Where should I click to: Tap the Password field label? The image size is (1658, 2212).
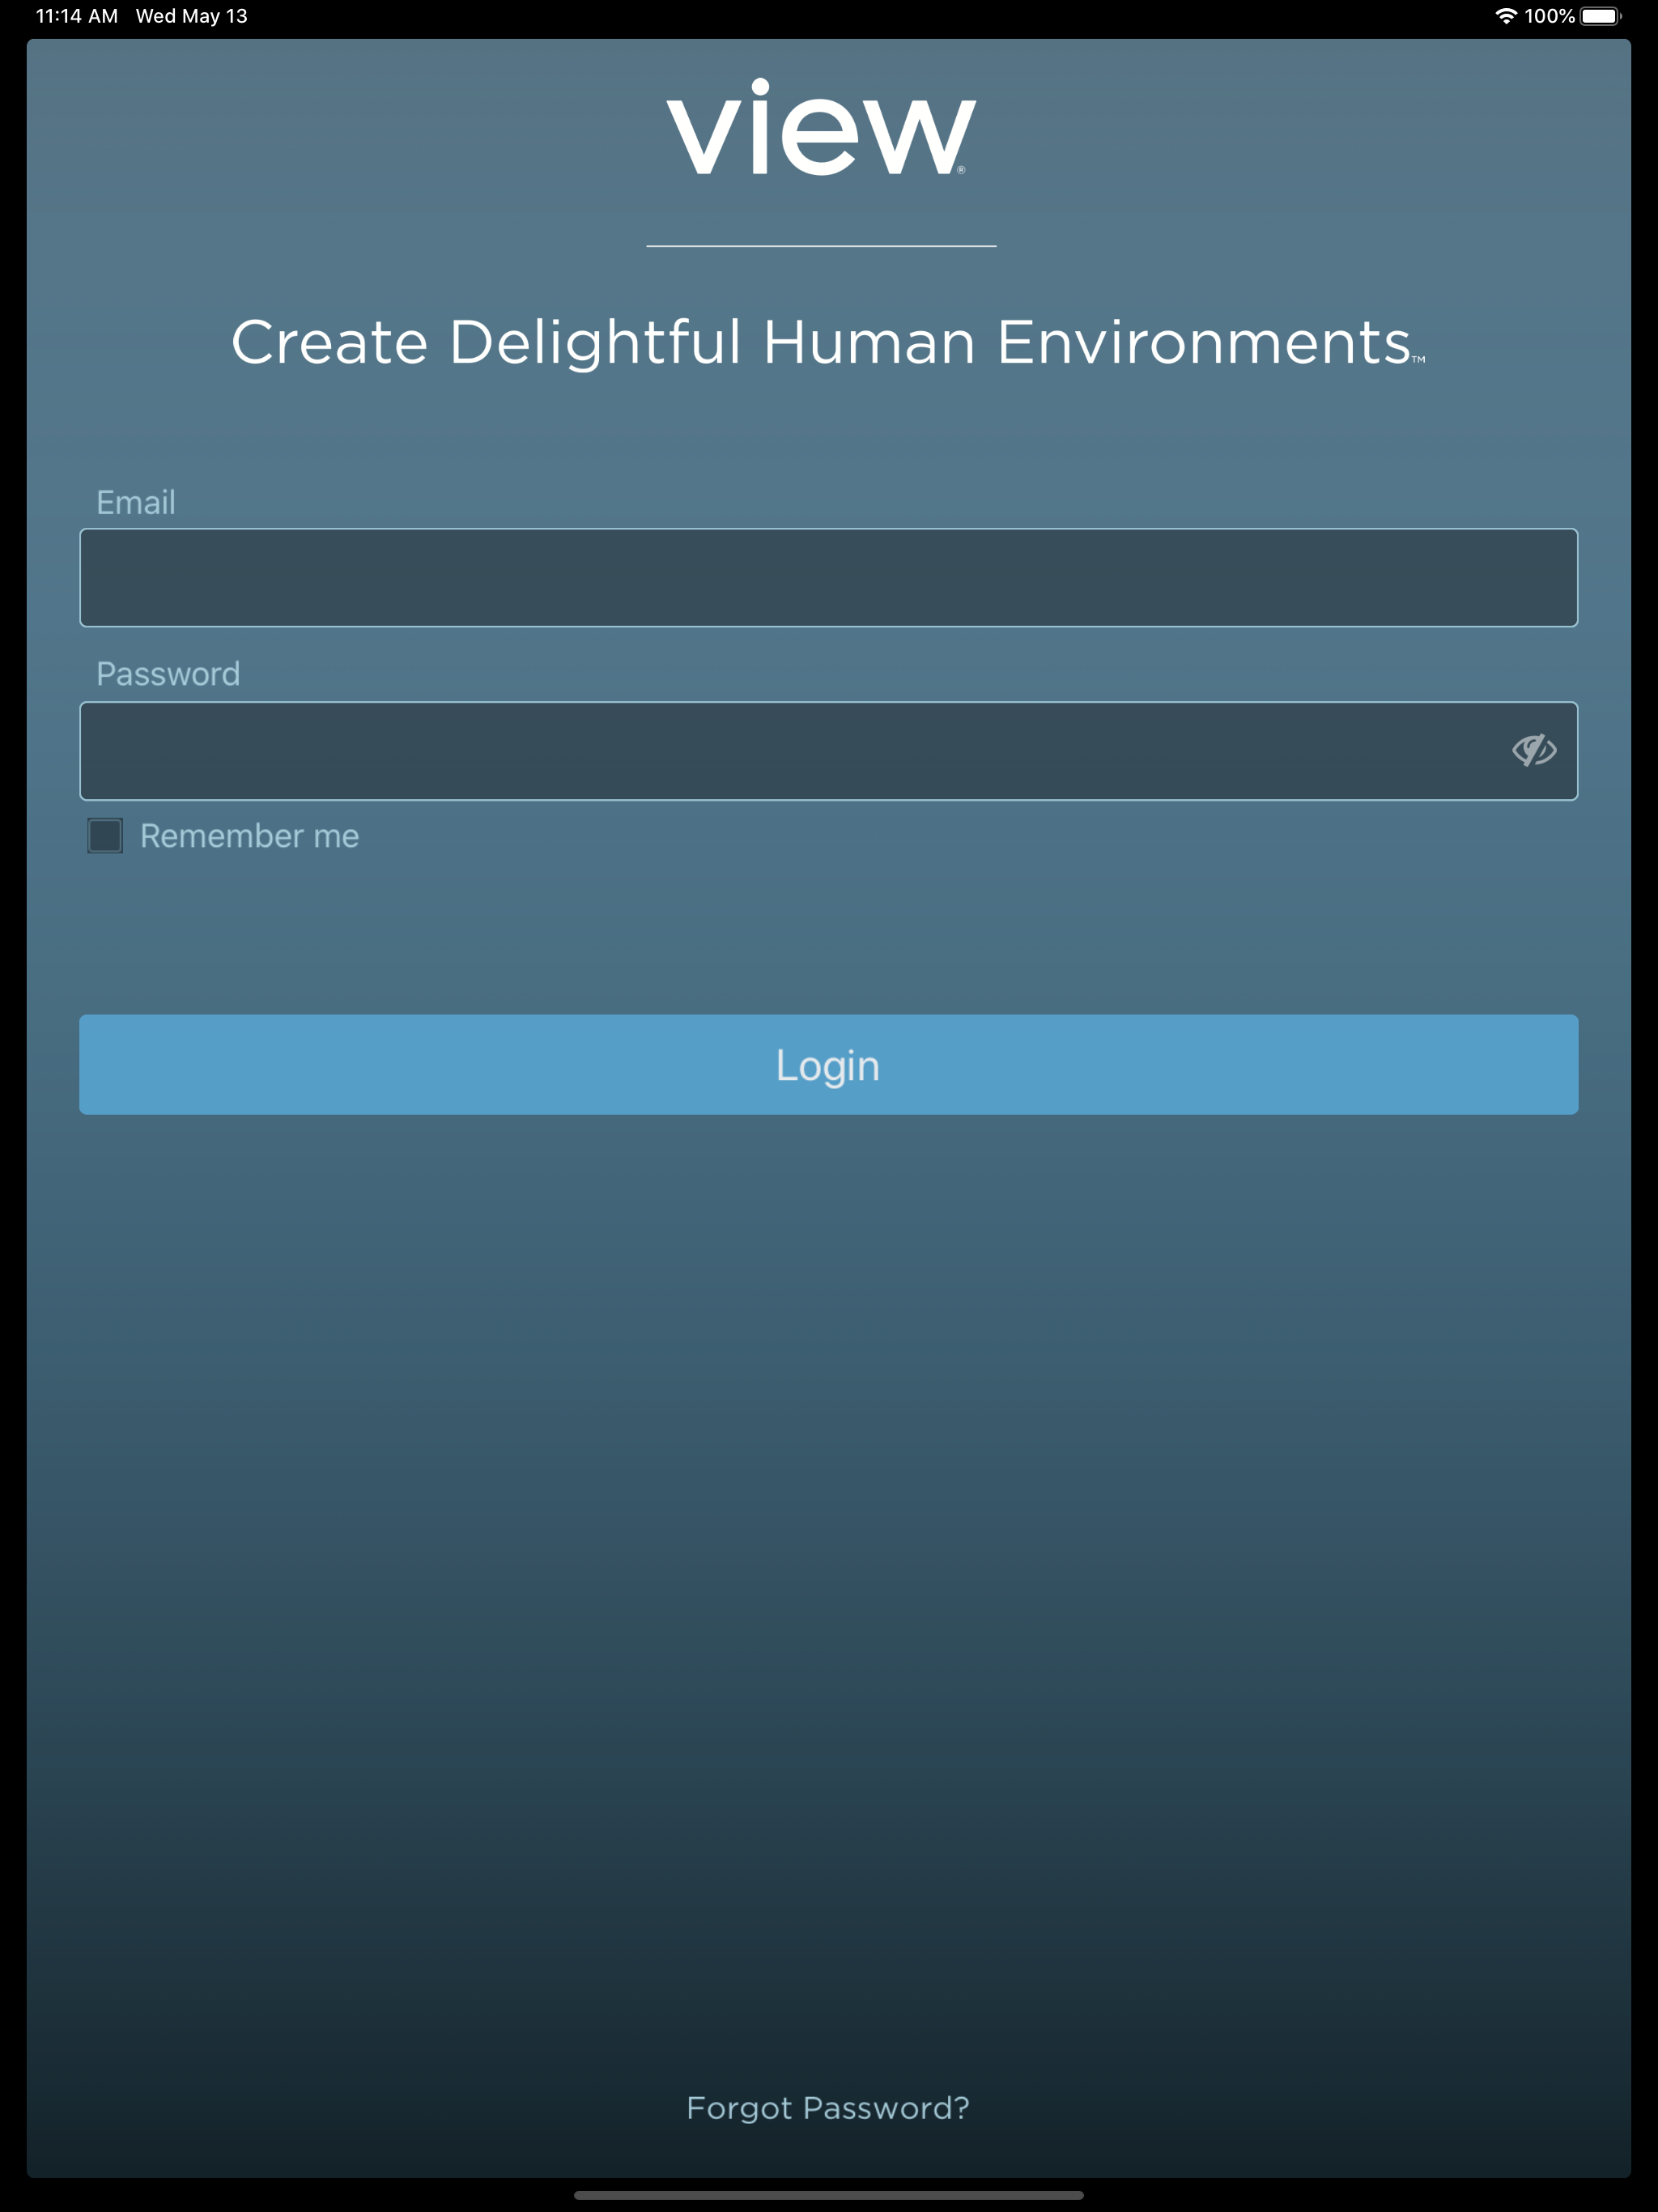coord(168,674)
